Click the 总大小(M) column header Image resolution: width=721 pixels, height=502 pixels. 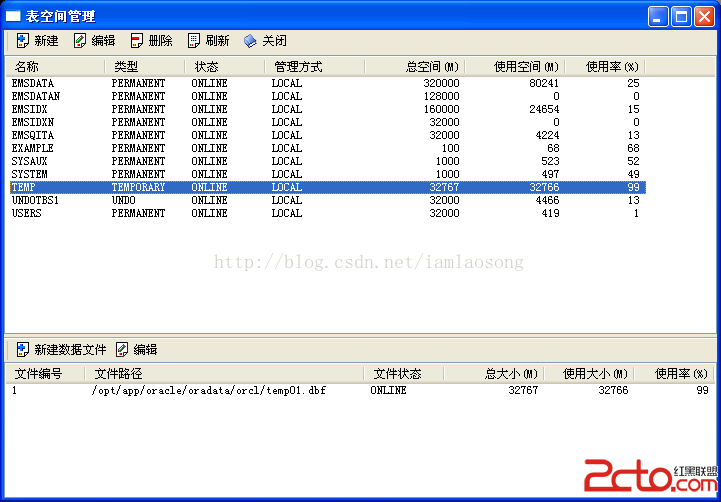(493, 374)
